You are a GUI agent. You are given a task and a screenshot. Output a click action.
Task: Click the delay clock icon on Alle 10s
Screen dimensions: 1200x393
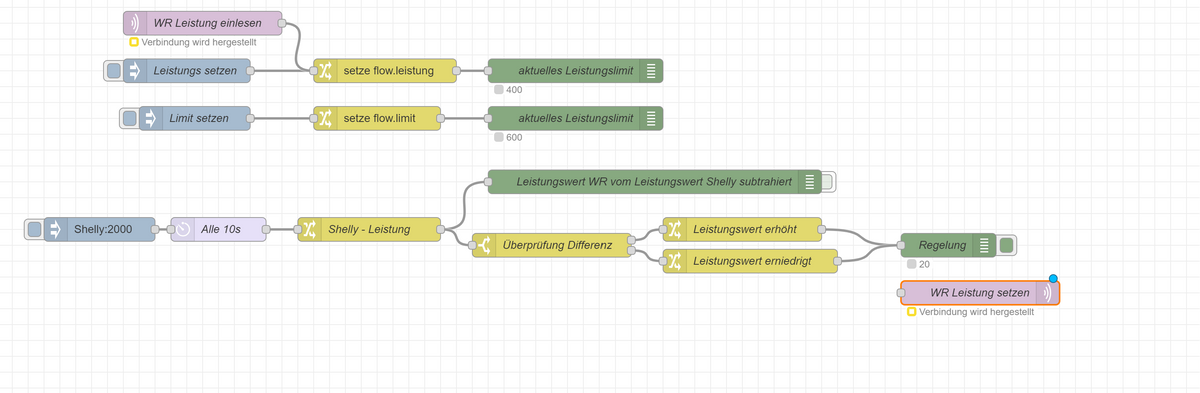click(x=182, y=230)
